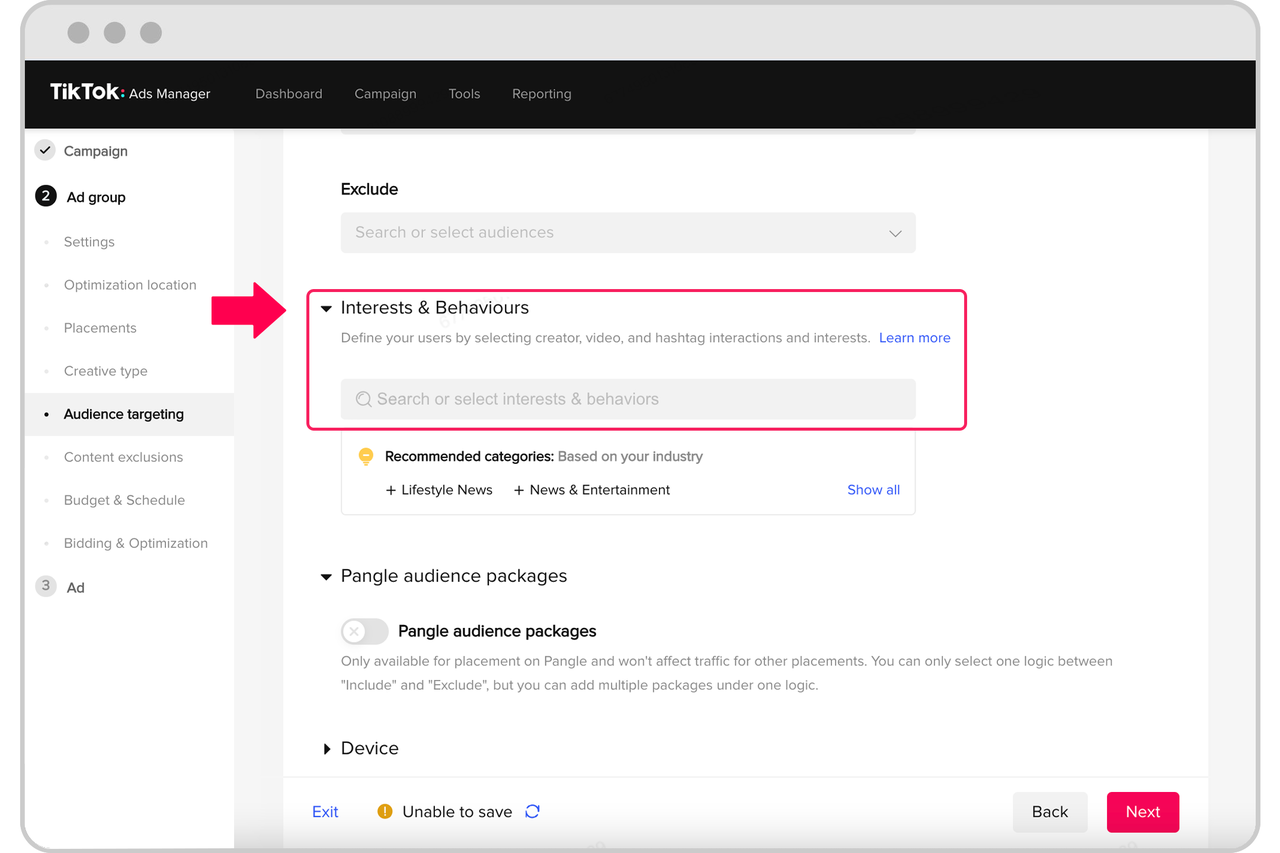Click the search icon in interests field
1280x853 pixels.
coord(363,399)
